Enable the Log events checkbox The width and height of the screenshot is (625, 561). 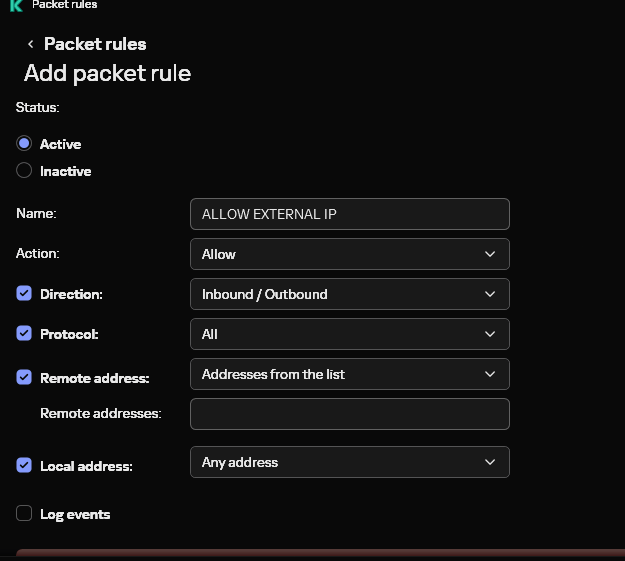[x=24, y=514]
